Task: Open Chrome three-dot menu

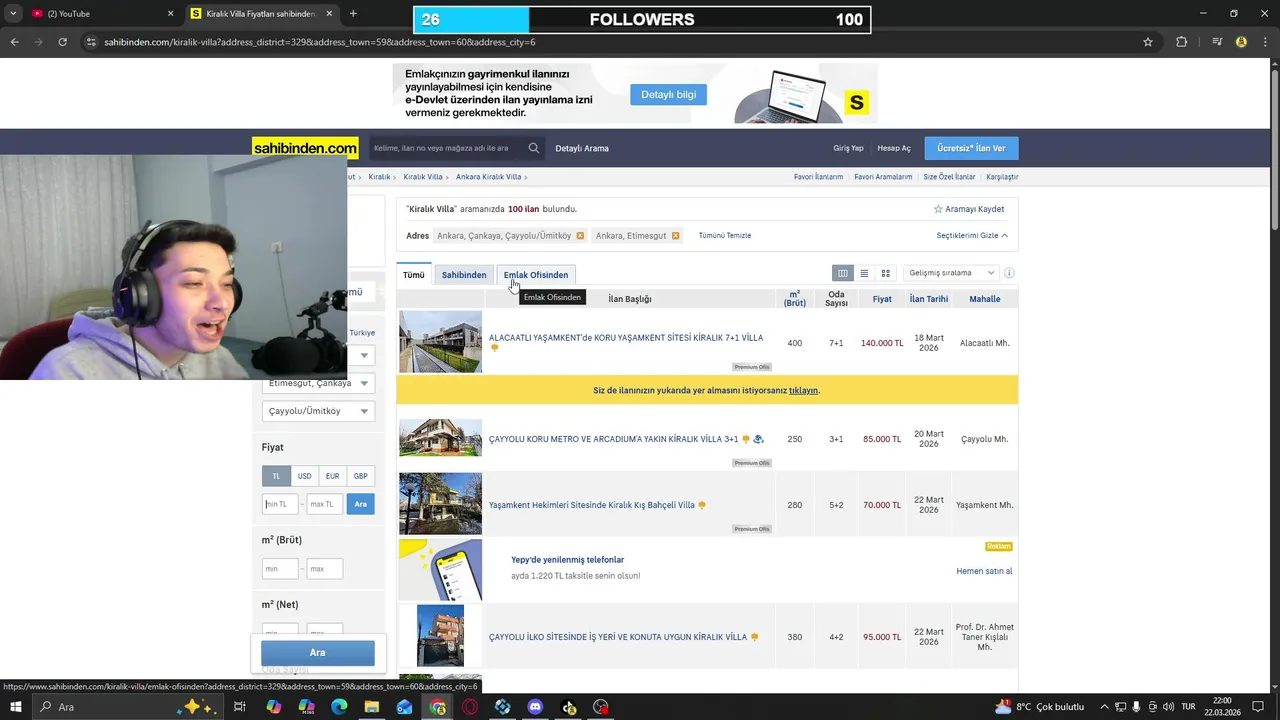Action: pos(1264,42)
